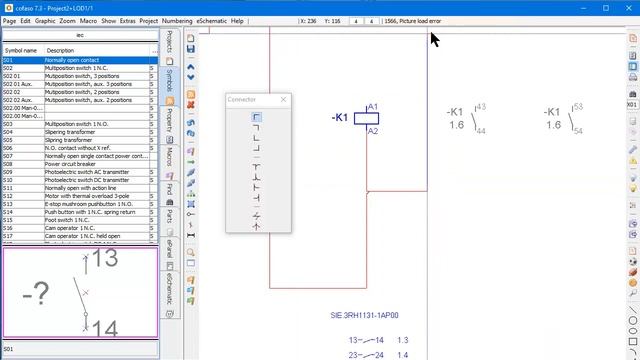
Task: Select row S15 Foot switch 1 N.C.
Action: click(80, 220)
